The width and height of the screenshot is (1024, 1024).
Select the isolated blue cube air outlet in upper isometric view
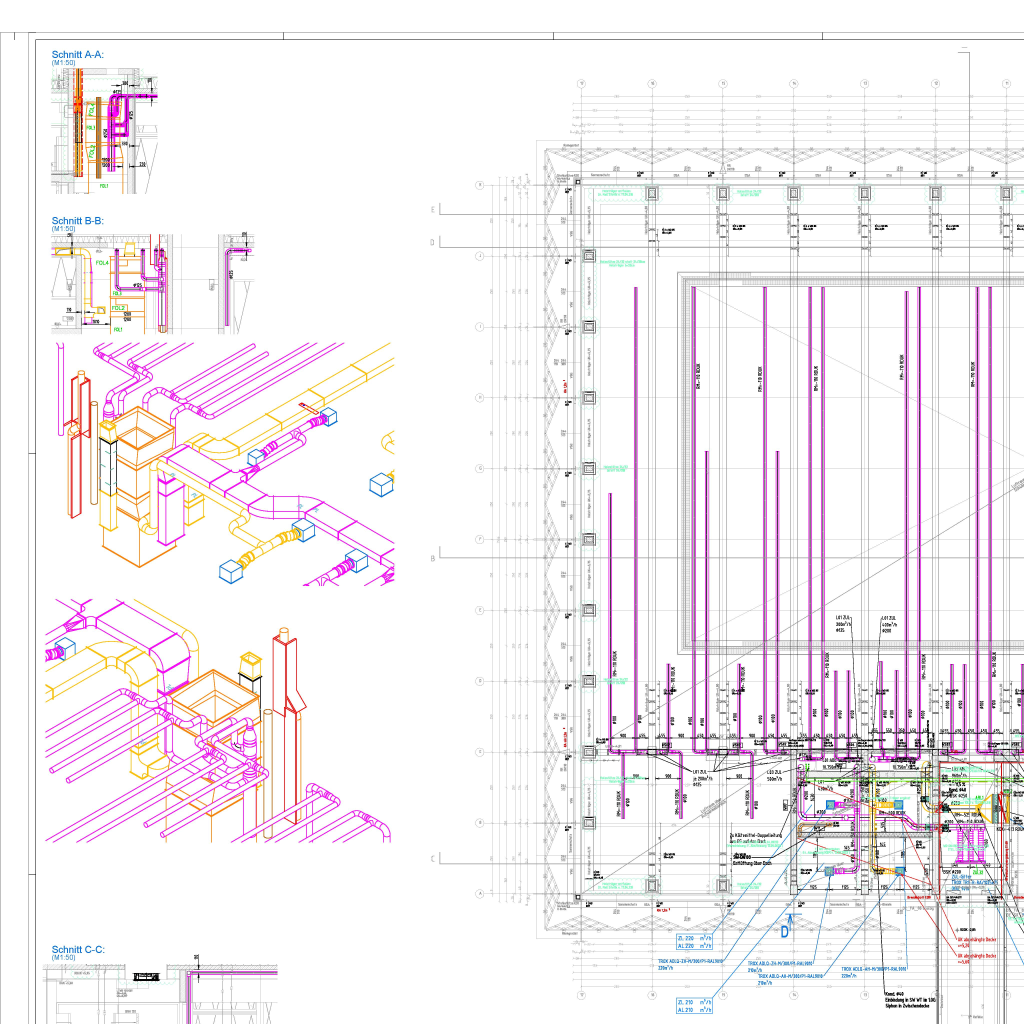383,484
